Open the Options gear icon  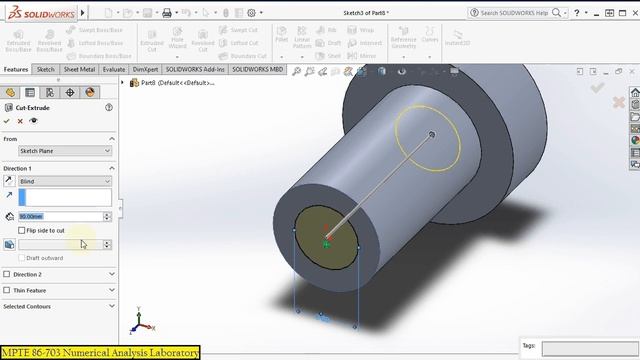[251, 13]
